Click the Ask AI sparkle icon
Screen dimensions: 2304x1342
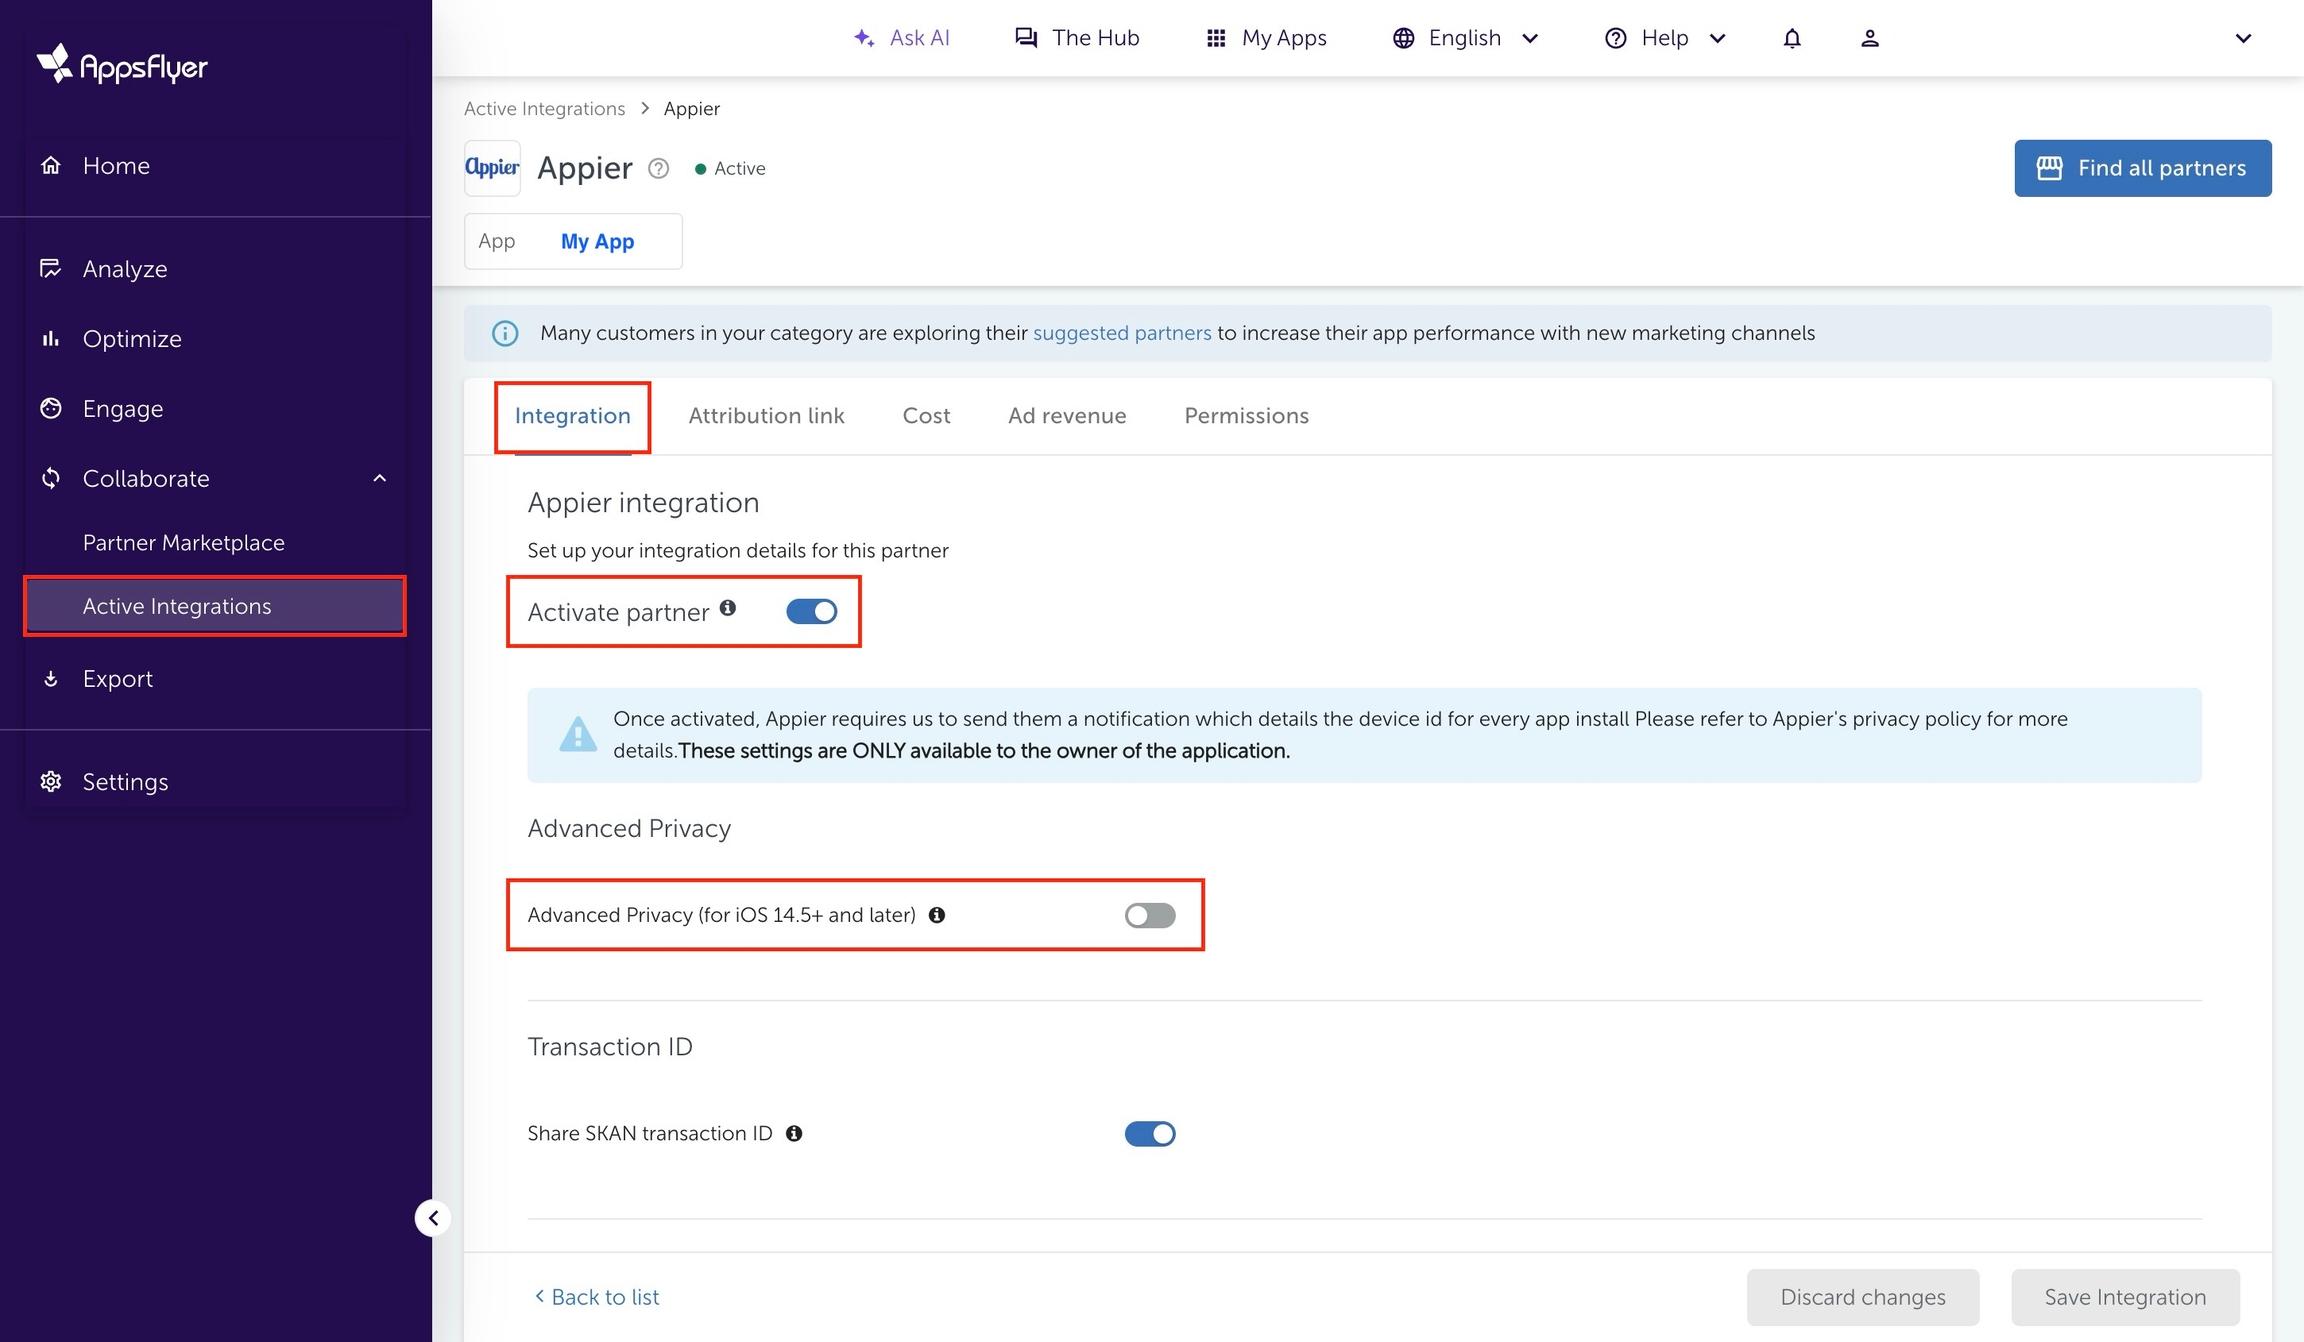(x=864, y=38)
